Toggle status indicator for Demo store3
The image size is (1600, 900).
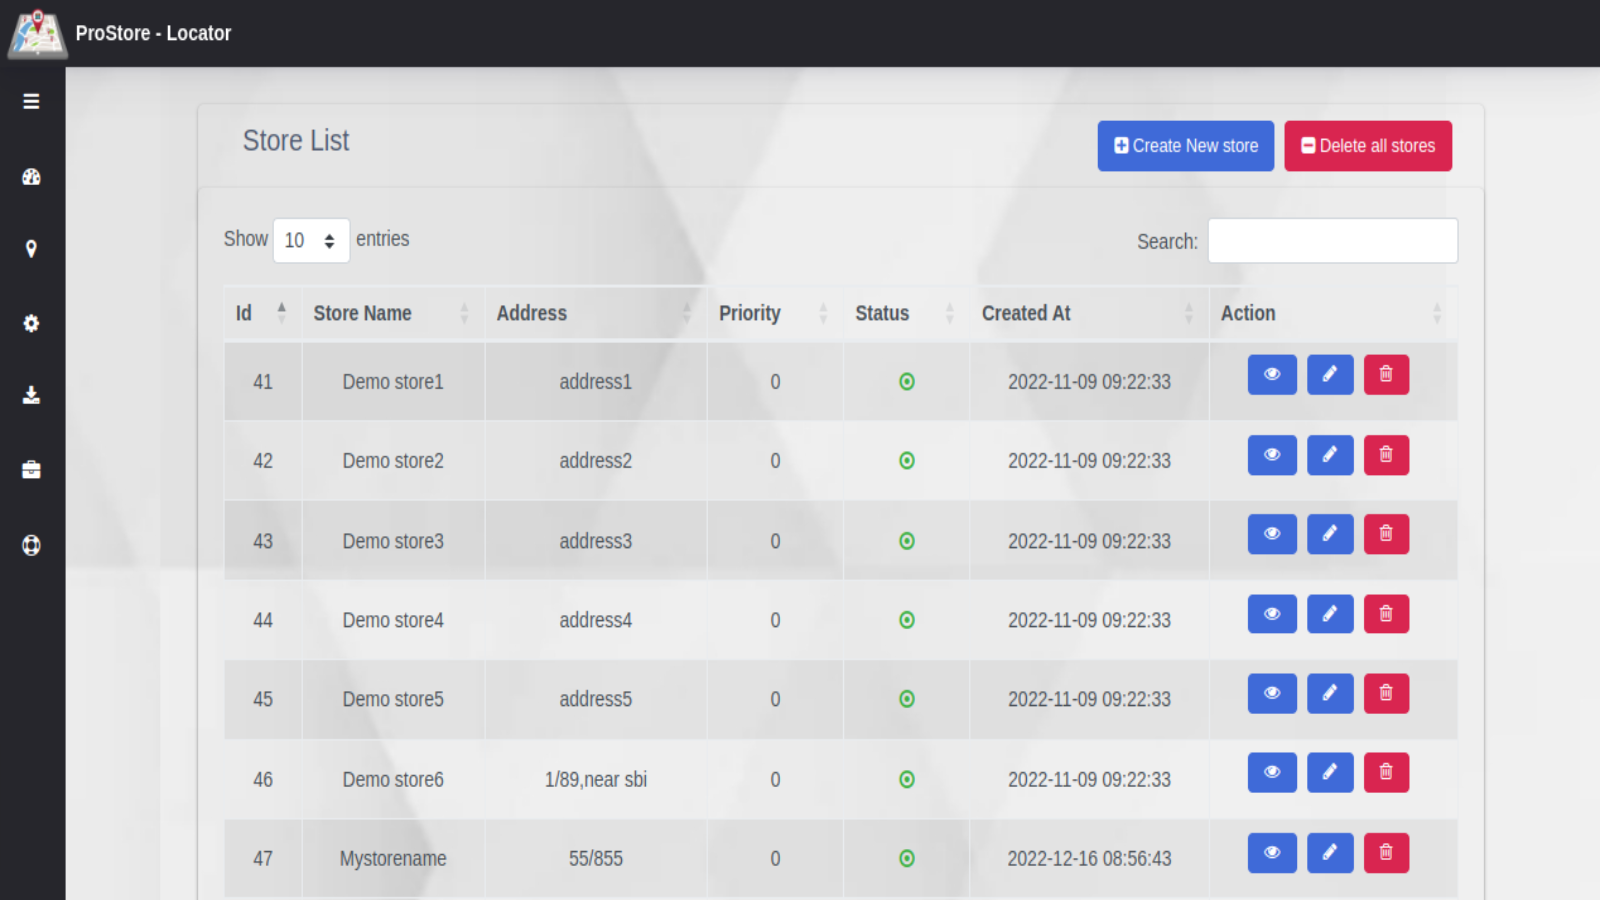point(907,541)
